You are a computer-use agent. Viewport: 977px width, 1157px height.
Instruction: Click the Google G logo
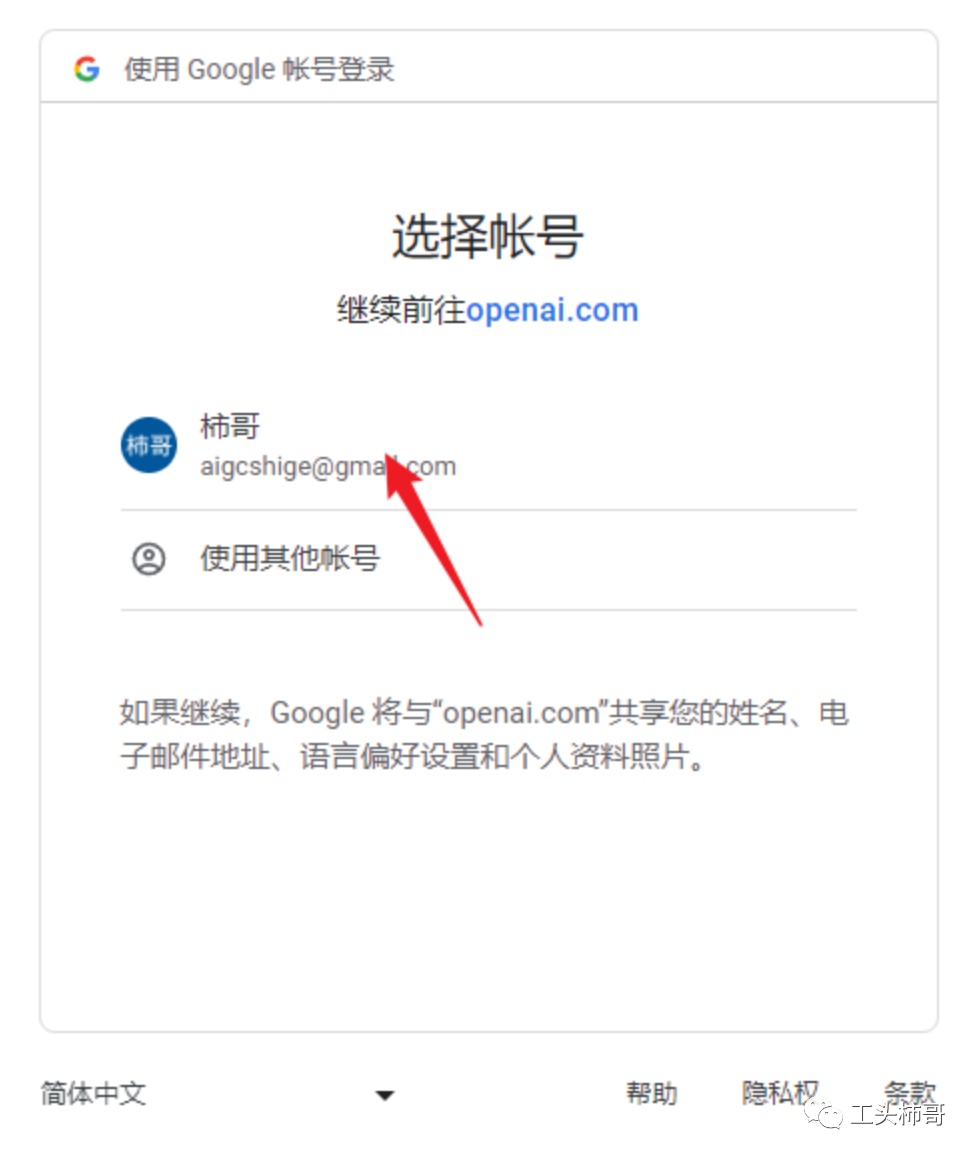pyautogui.click(x=86, y=69)
